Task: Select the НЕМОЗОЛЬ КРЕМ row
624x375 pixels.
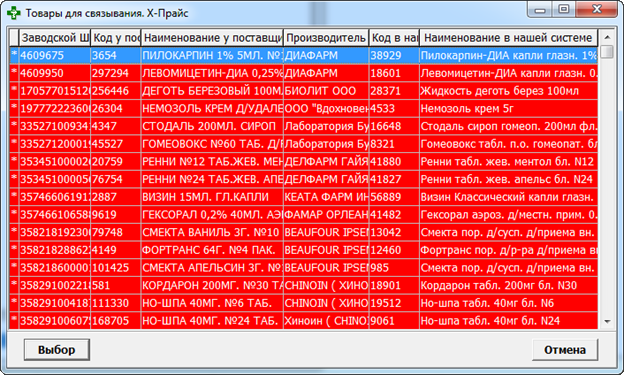Action: click(304, 108)
